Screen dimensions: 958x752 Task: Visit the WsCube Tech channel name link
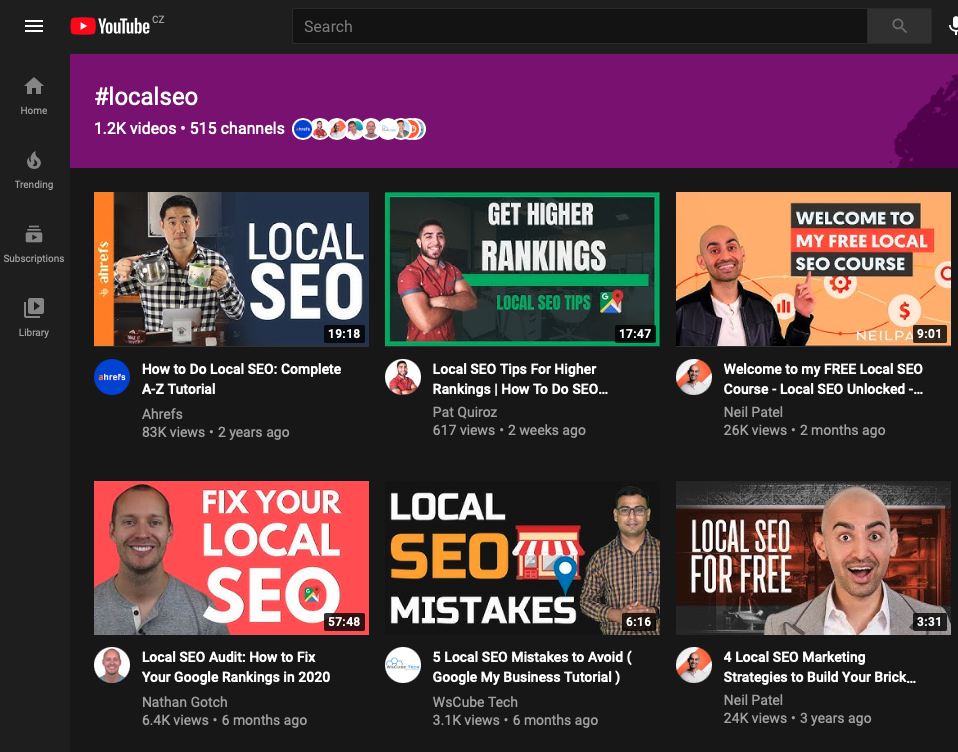pyautogui.click(x=475, y=702)
